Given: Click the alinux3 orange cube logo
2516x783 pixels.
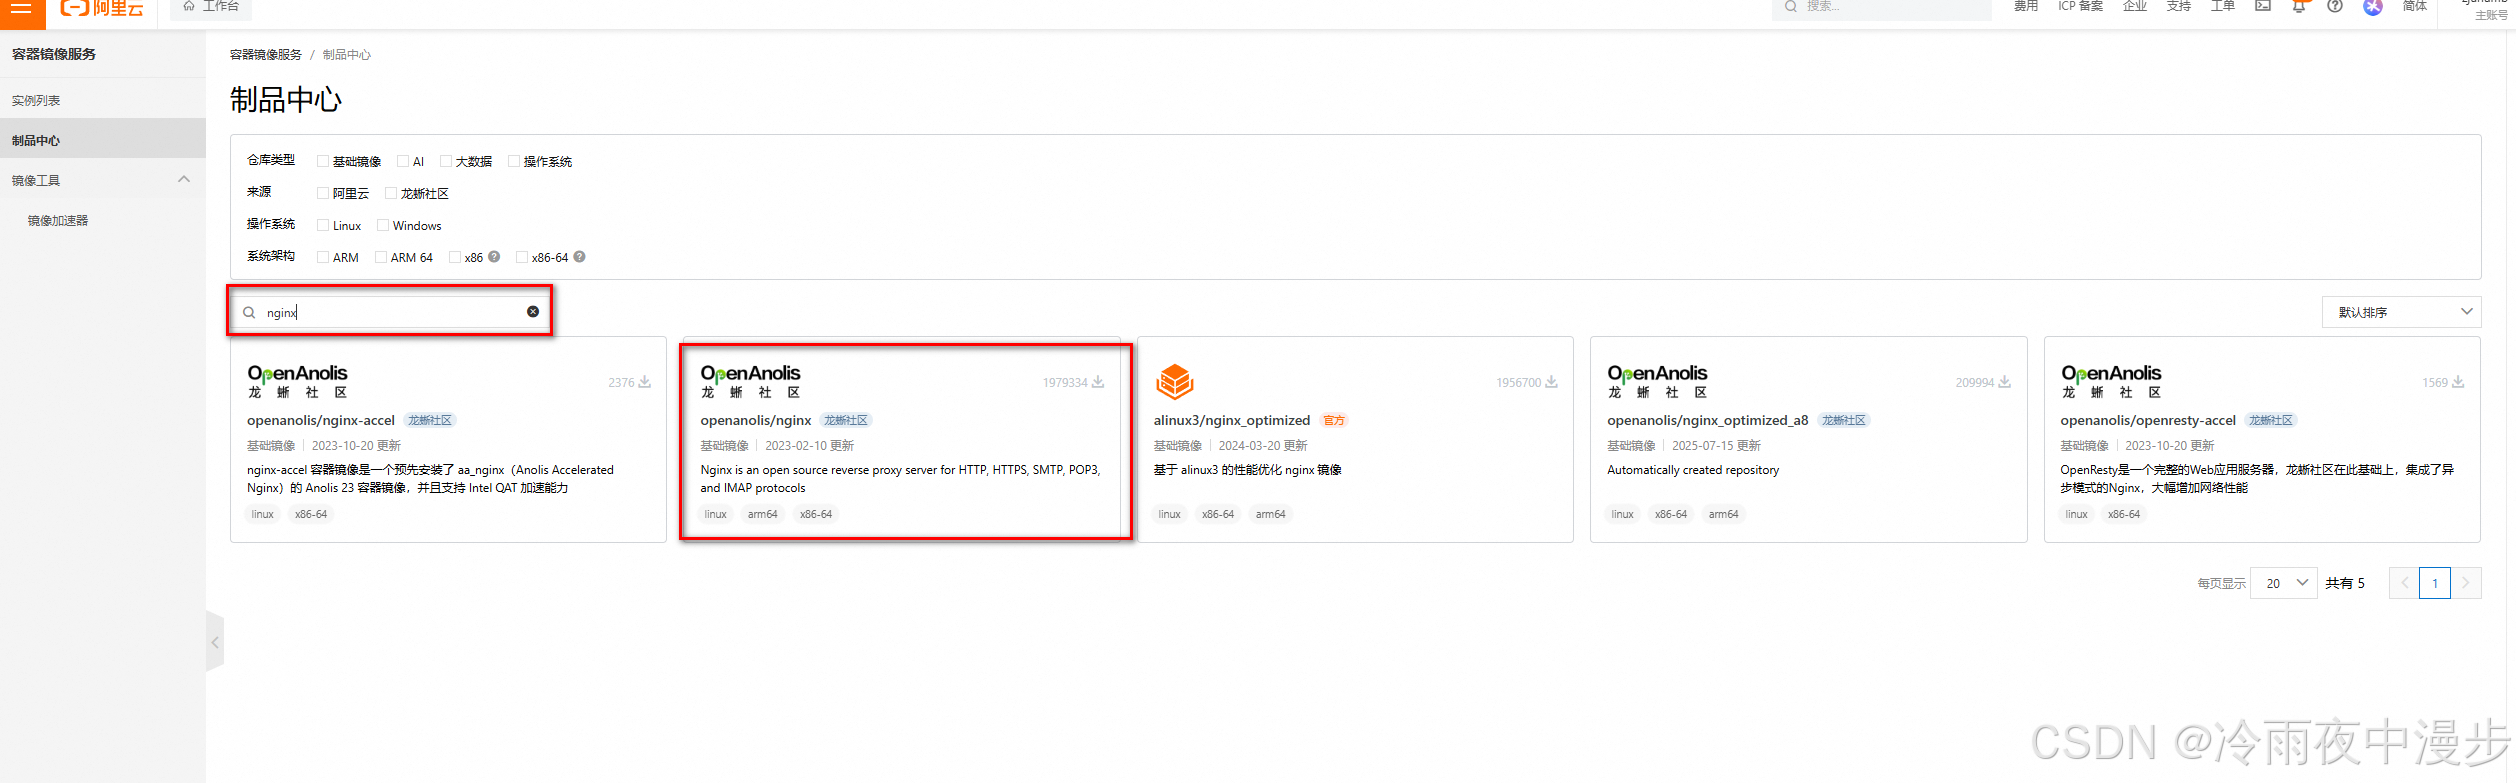Looking at the screenshot, I should click(1175, 381).
